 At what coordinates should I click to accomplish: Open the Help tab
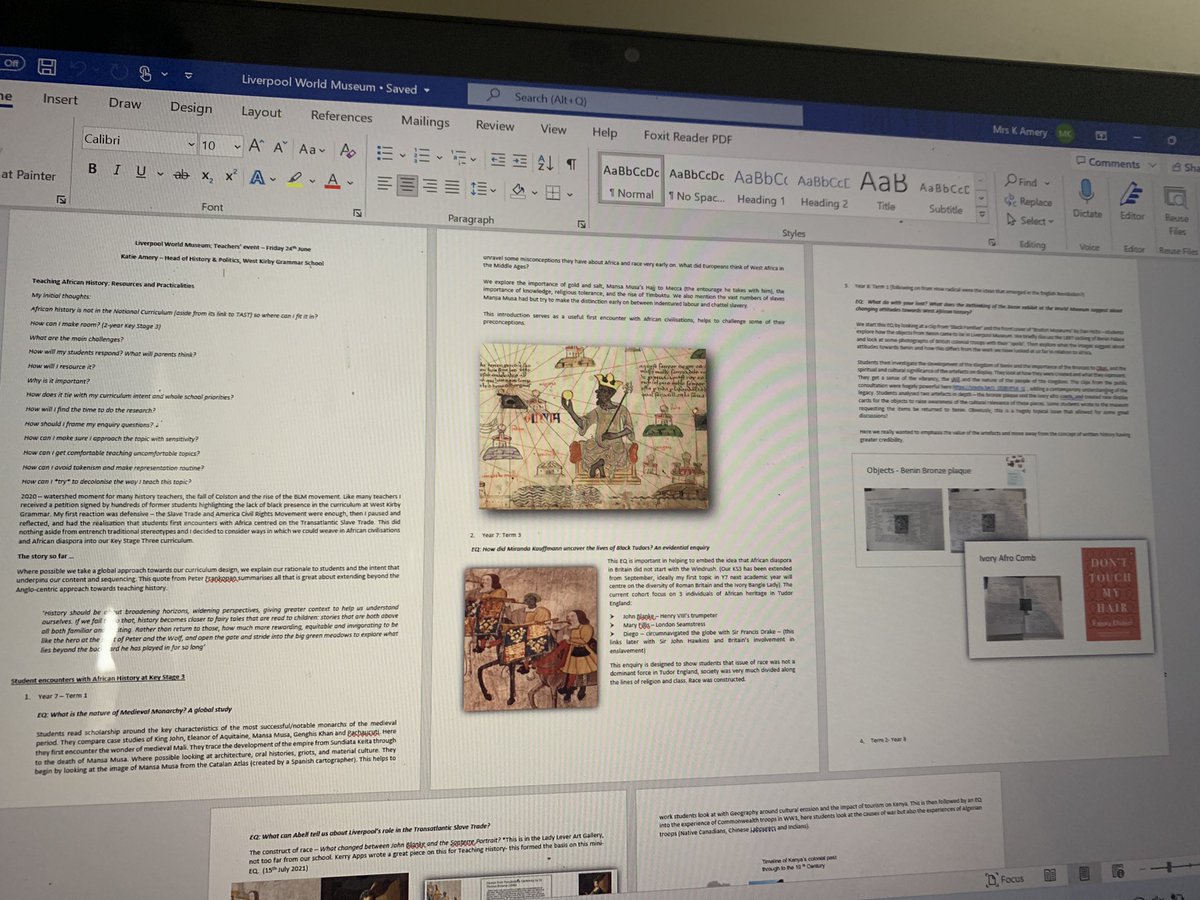click(604, 132)
